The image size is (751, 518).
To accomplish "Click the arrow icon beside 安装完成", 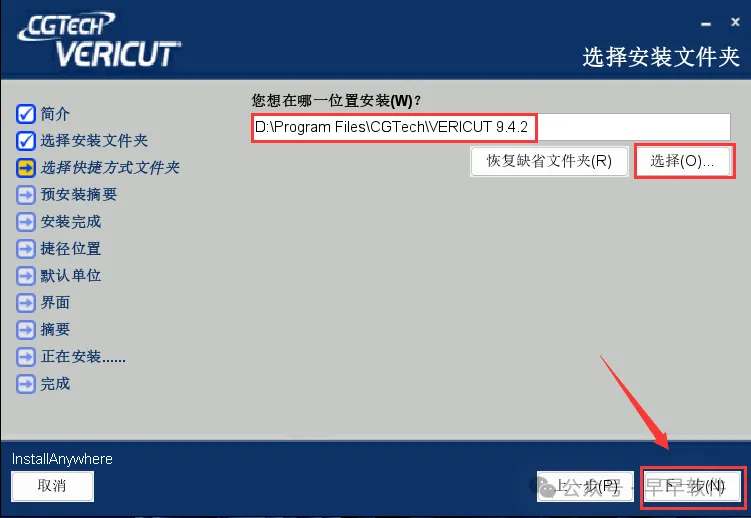I will point(25,222).
